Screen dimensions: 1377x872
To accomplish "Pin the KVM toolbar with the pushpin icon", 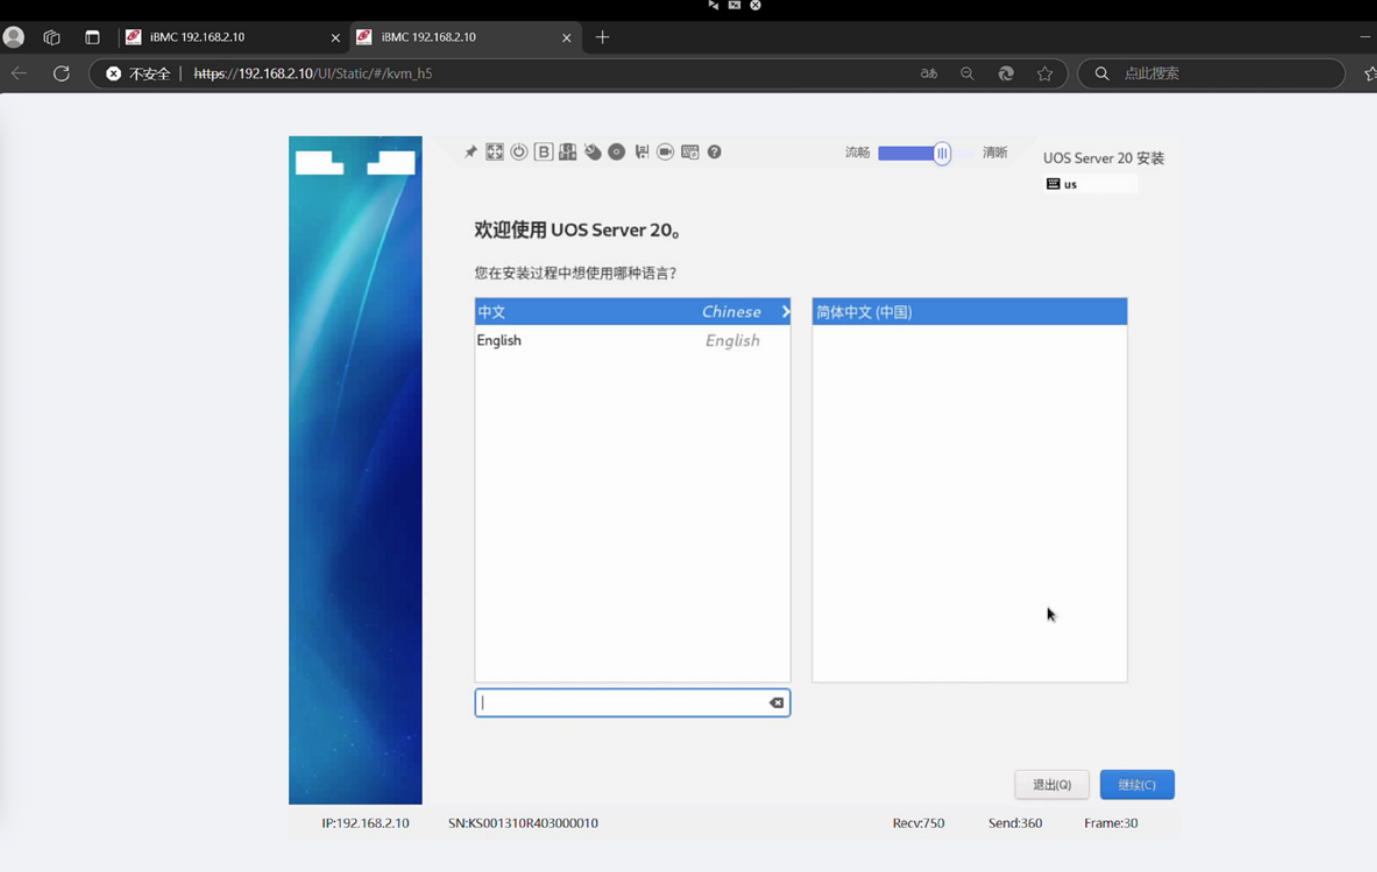I will click(471, 152).
